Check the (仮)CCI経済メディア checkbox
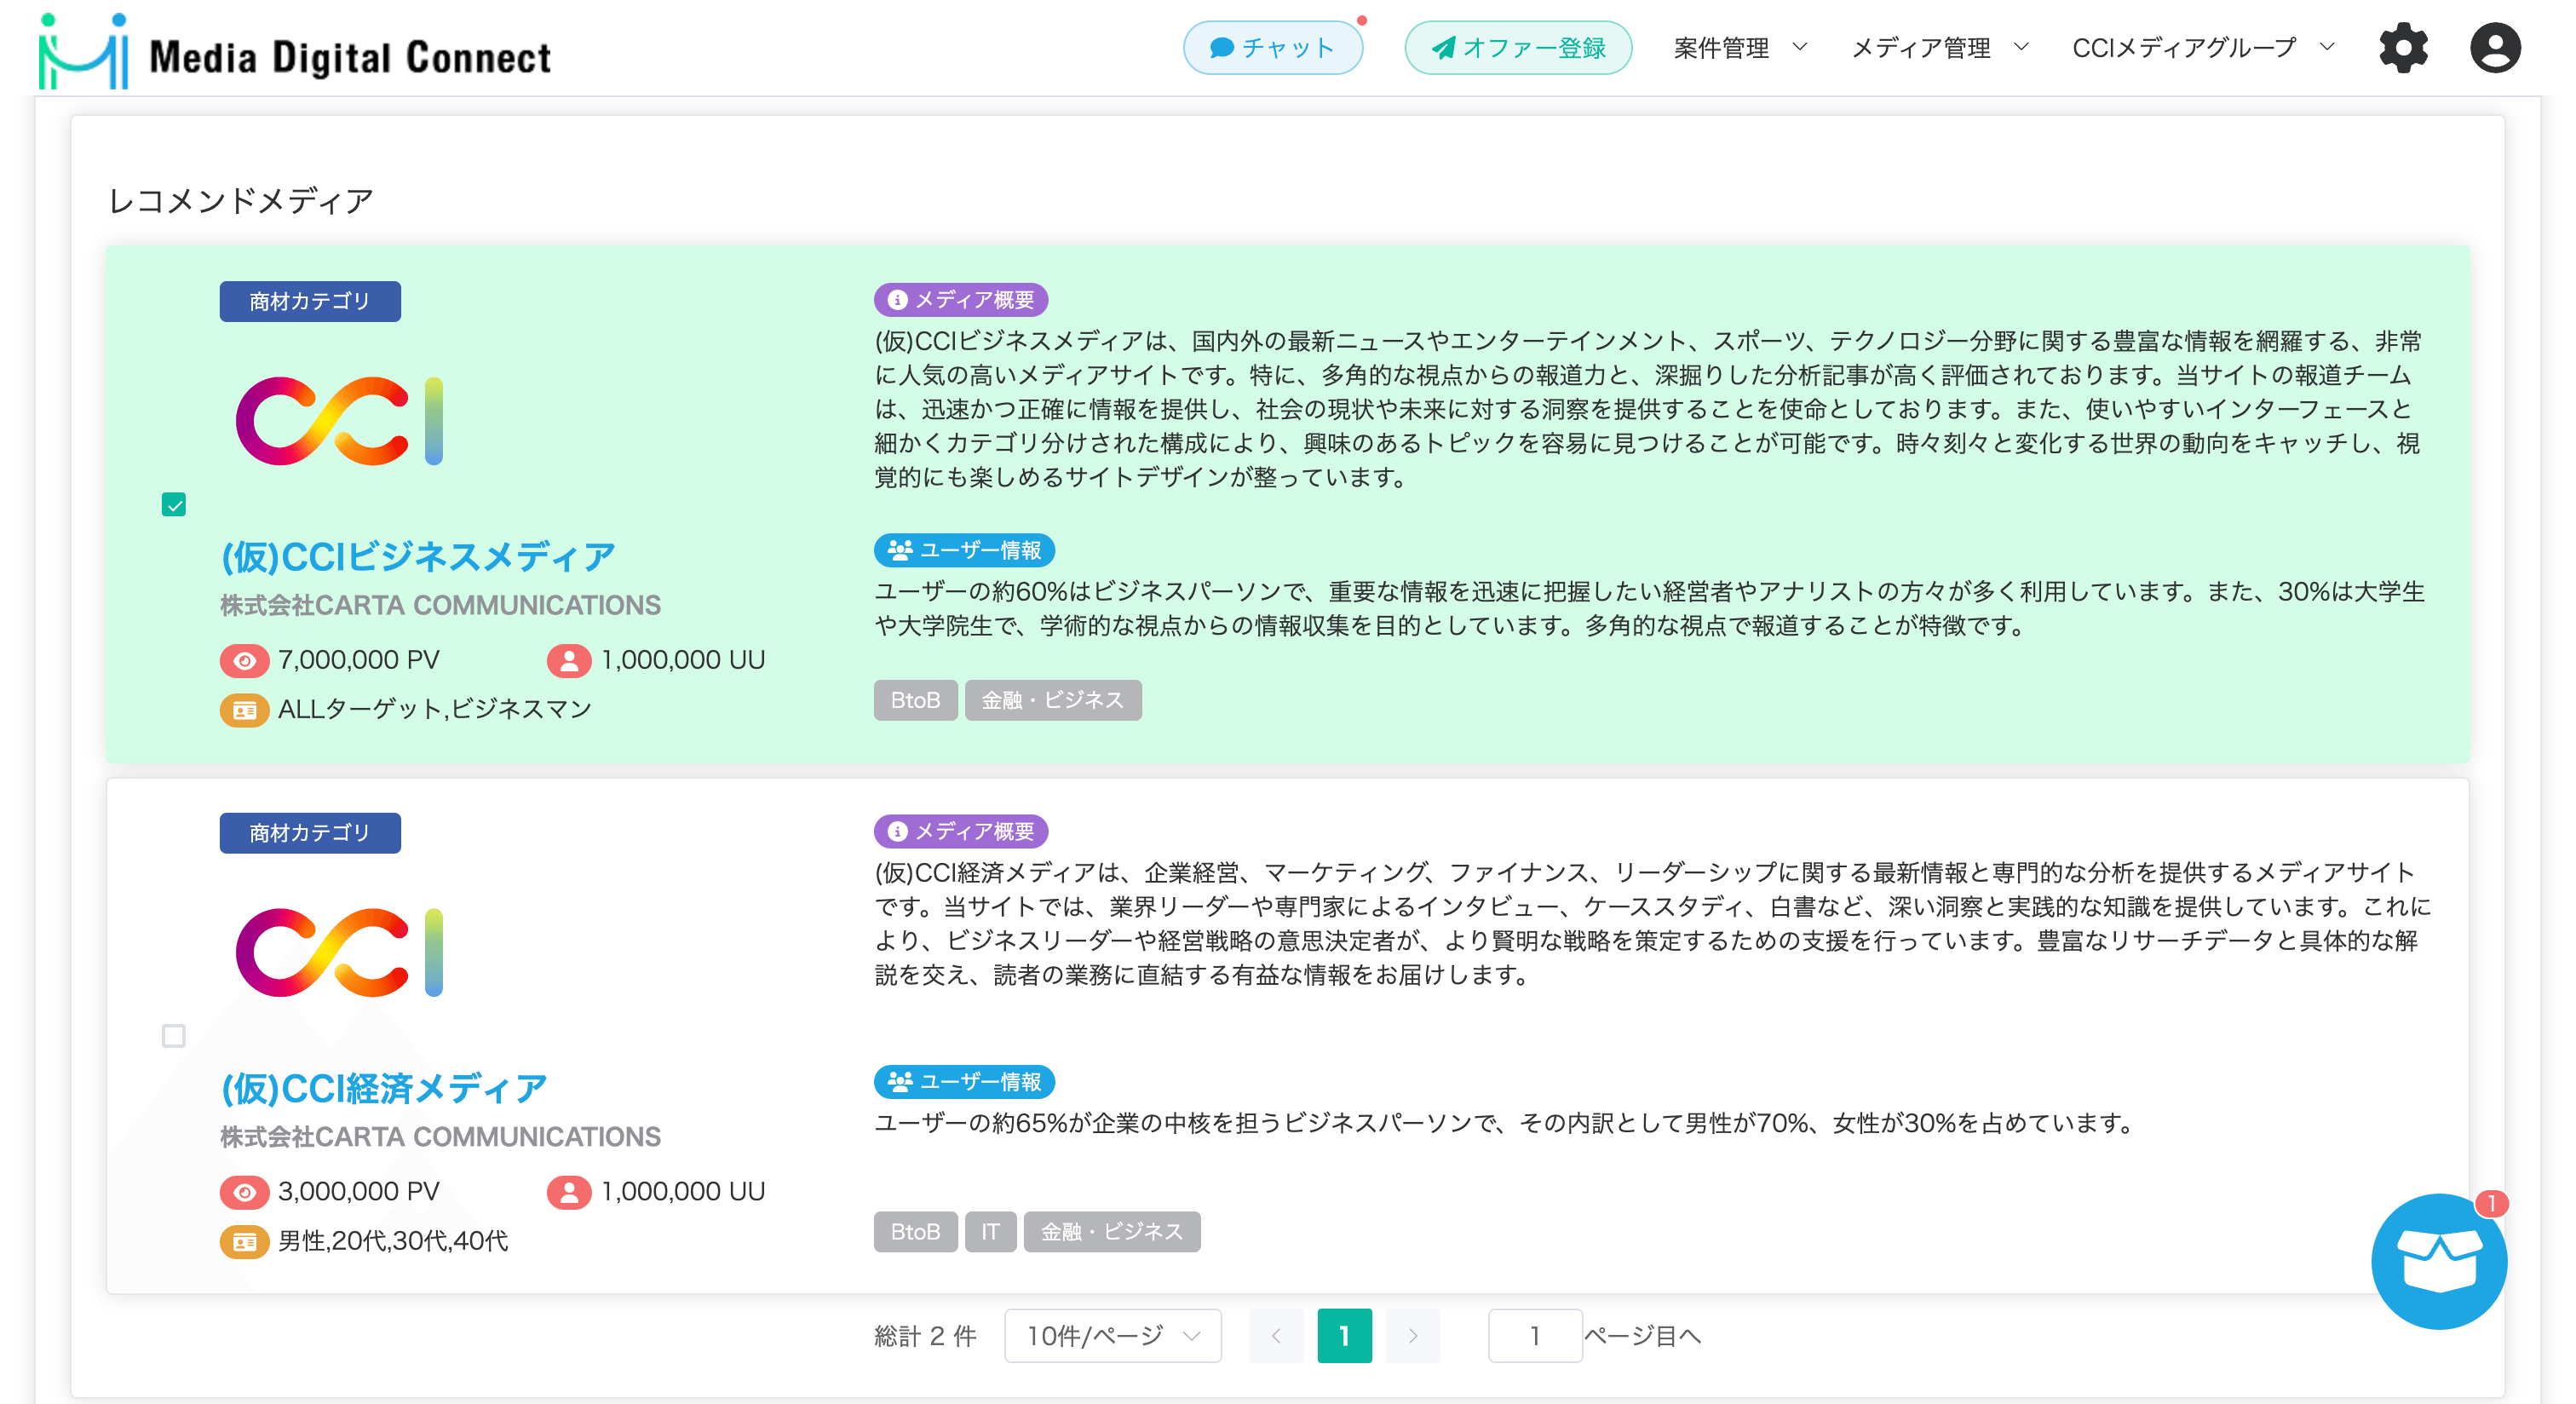 (174, 1036)
